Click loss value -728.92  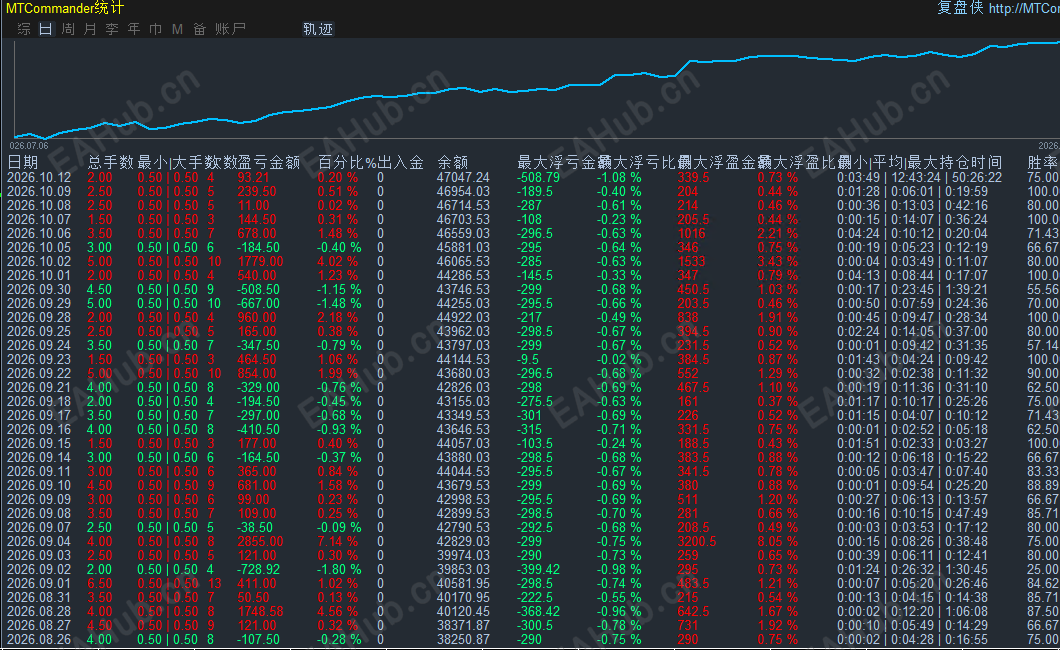click(x=258, y=569)
